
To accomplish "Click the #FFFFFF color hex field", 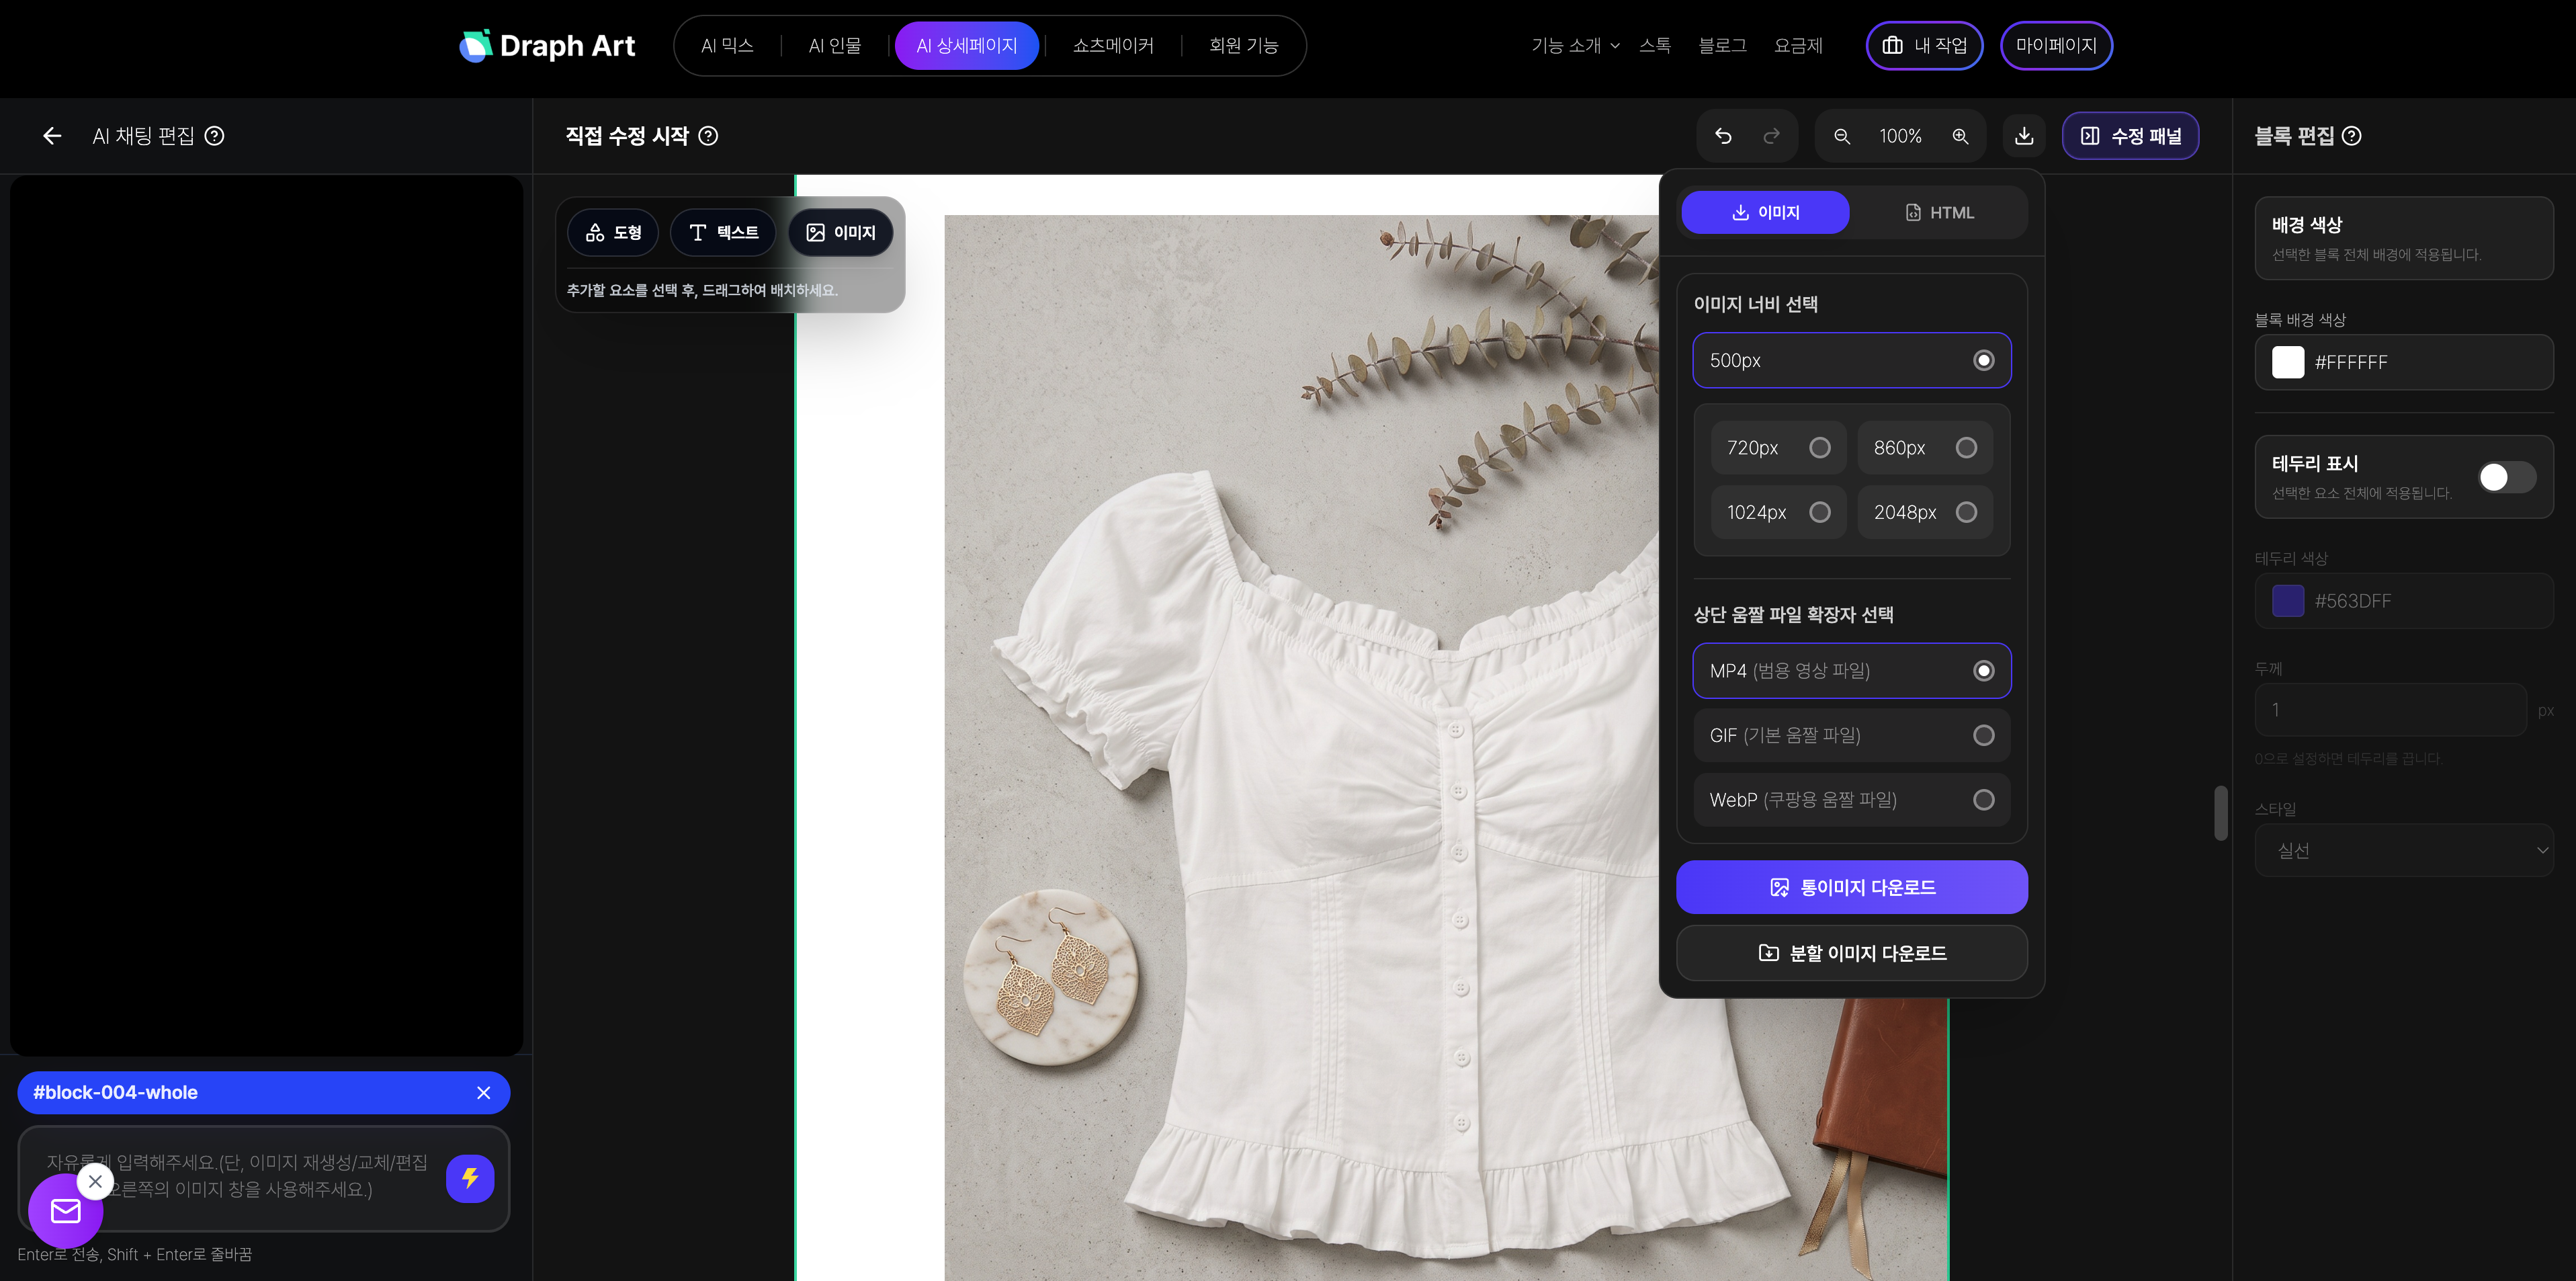I will [2404, 362].
